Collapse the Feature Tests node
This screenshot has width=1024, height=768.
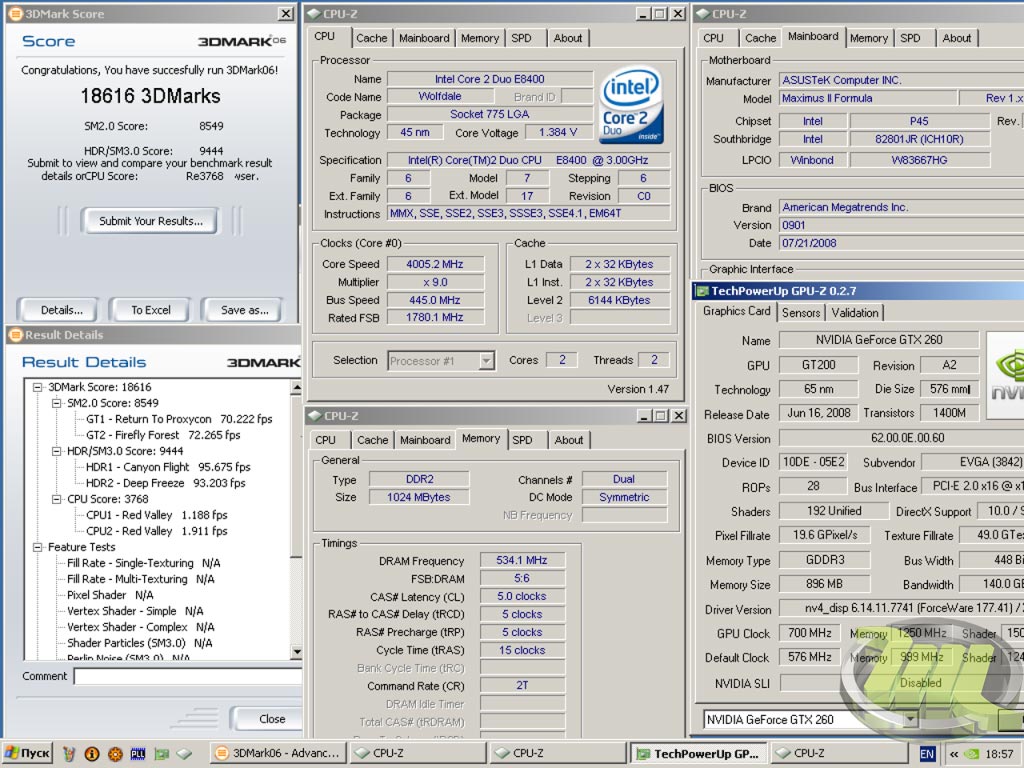click(x=38, y=547)
